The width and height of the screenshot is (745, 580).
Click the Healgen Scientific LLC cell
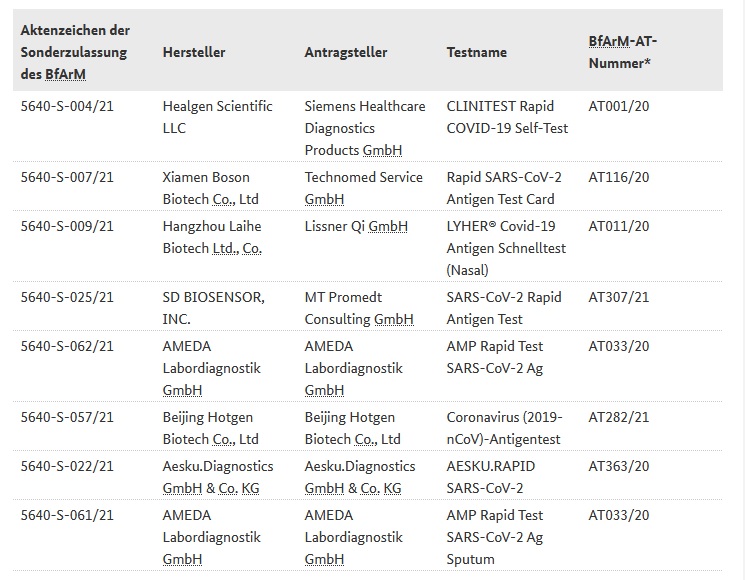pos(217,117)
